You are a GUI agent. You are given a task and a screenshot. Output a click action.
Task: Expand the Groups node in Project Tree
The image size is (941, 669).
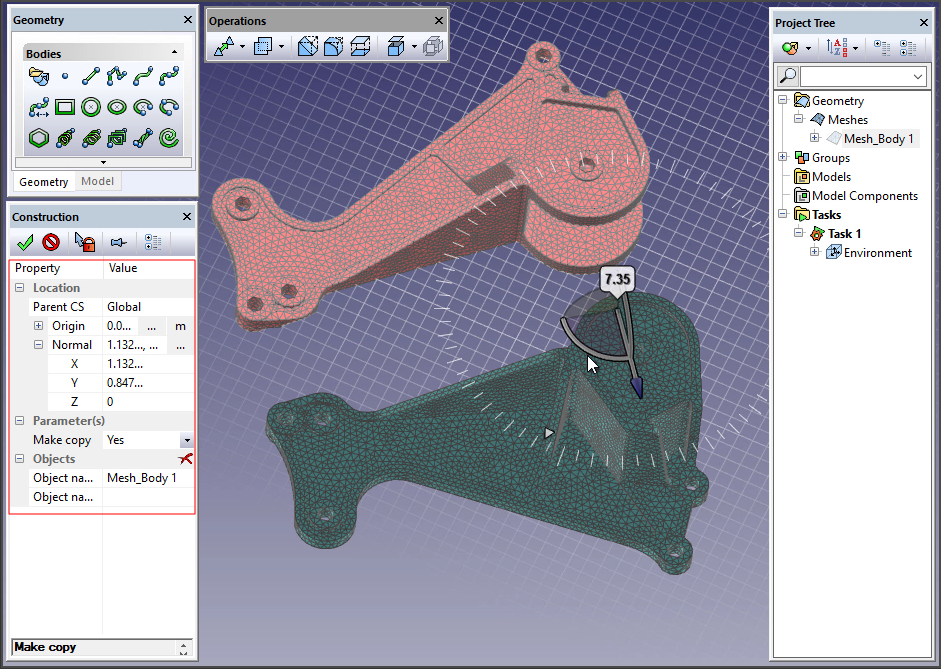[x=783, y=158]
